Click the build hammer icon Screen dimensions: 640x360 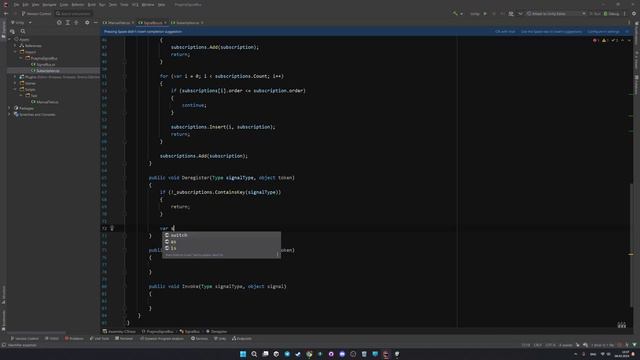(x=455, y=13)
